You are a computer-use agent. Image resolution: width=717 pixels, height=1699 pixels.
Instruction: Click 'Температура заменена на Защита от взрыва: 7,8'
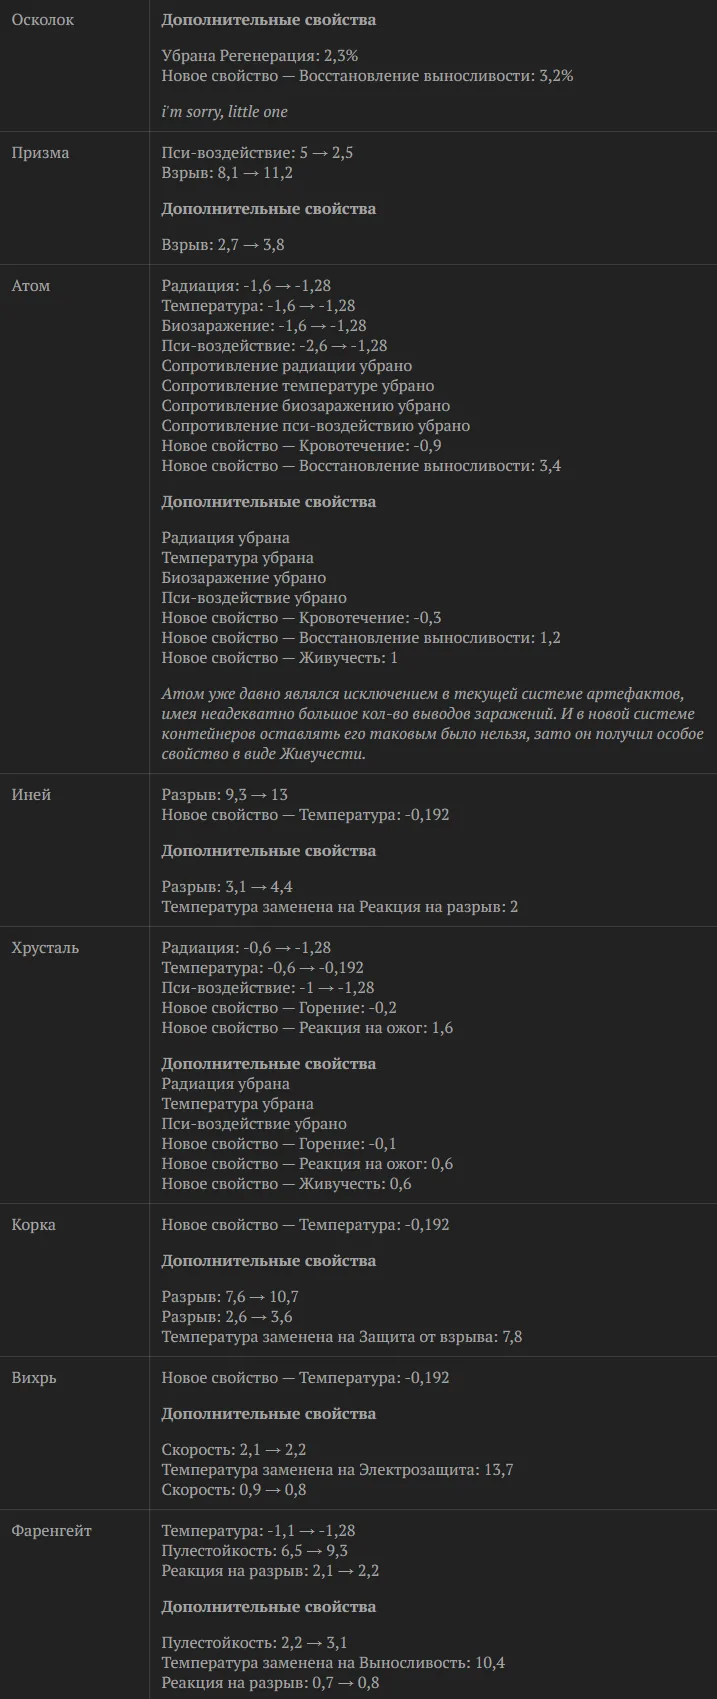point(342,1337)
